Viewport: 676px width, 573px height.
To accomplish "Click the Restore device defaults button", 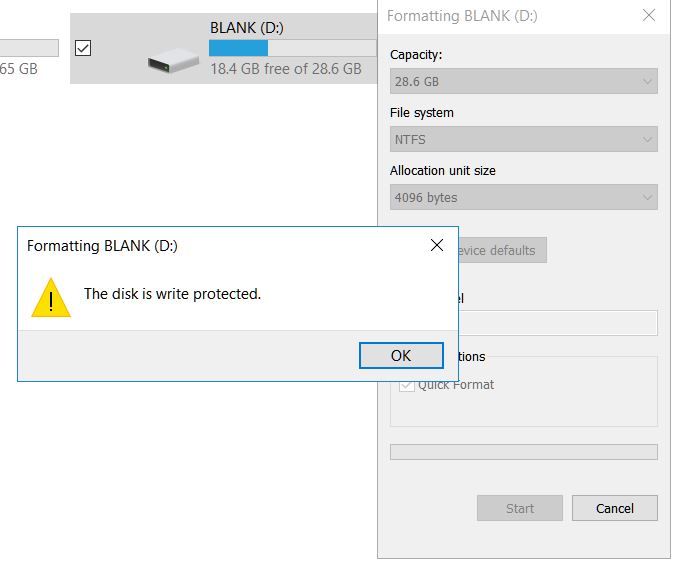I will coord(503,250).
